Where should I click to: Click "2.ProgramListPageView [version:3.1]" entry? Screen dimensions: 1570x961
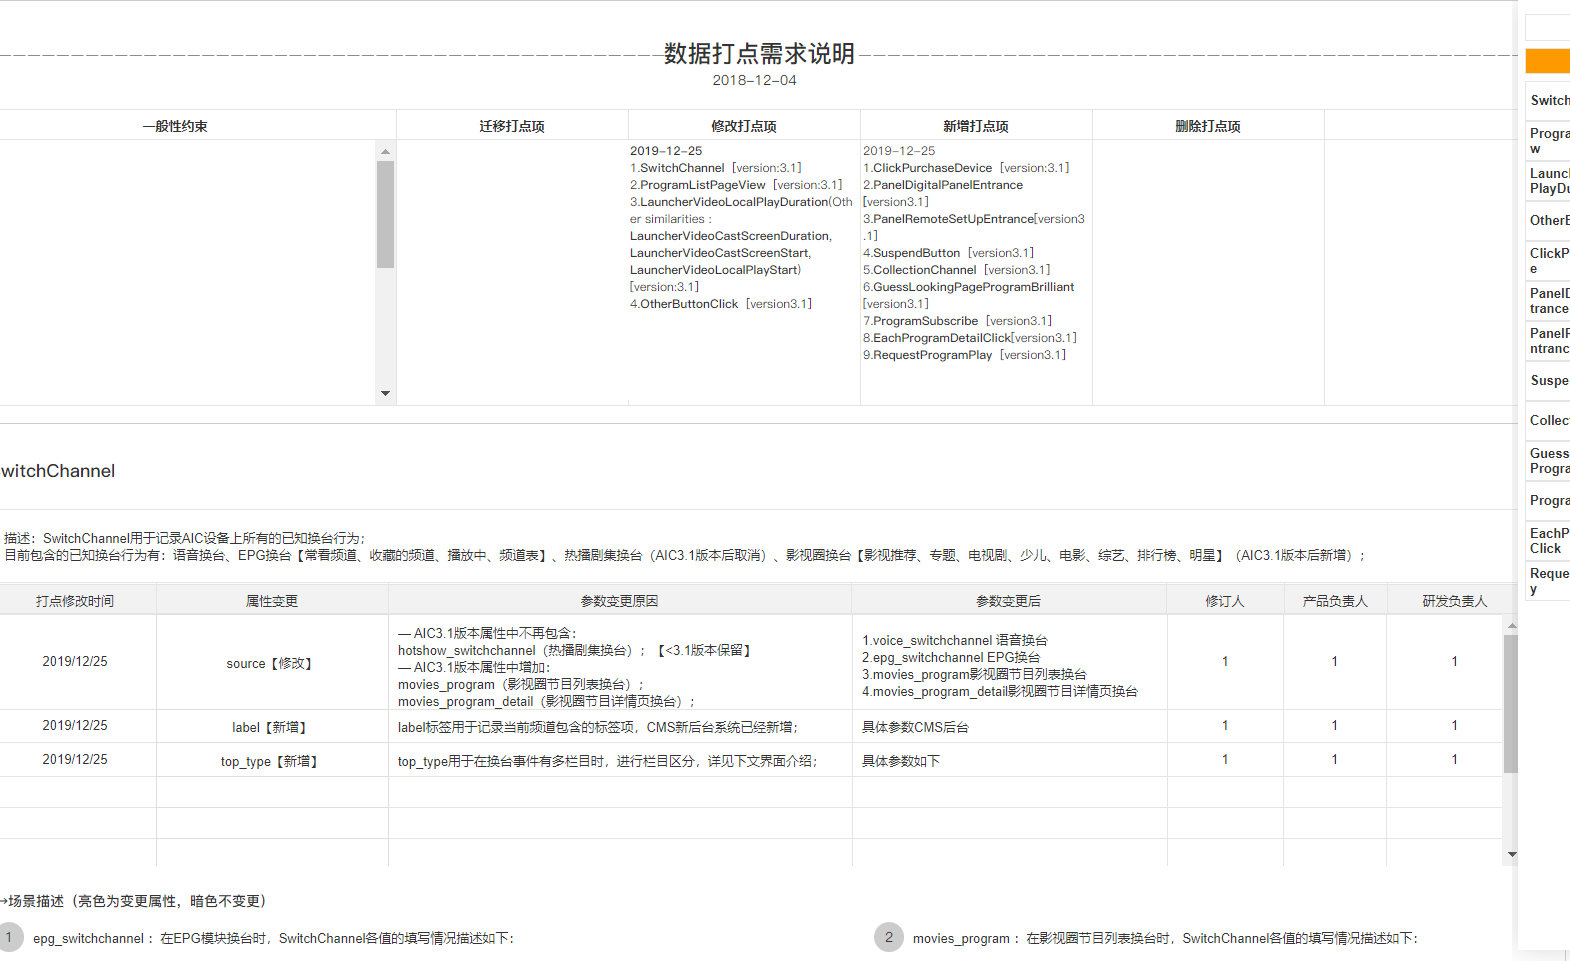(x=736, y=185)
